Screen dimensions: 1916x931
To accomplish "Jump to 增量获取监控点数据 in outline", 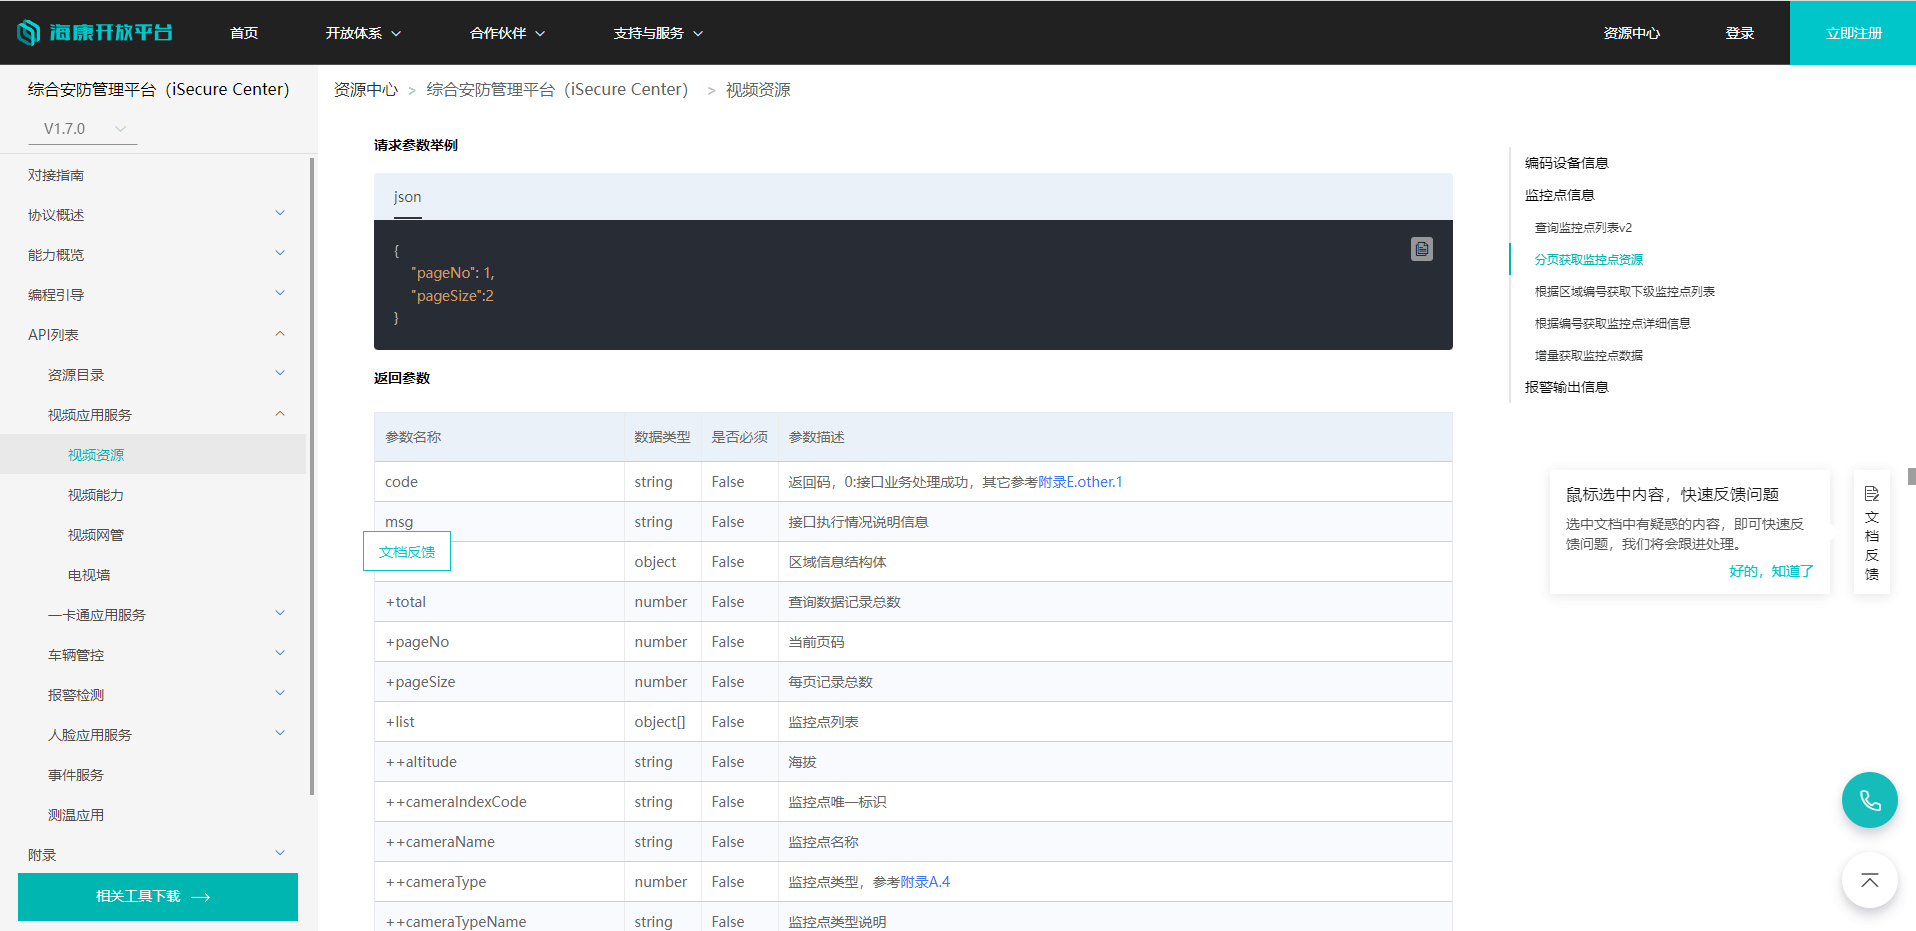I will (1589, 355).
